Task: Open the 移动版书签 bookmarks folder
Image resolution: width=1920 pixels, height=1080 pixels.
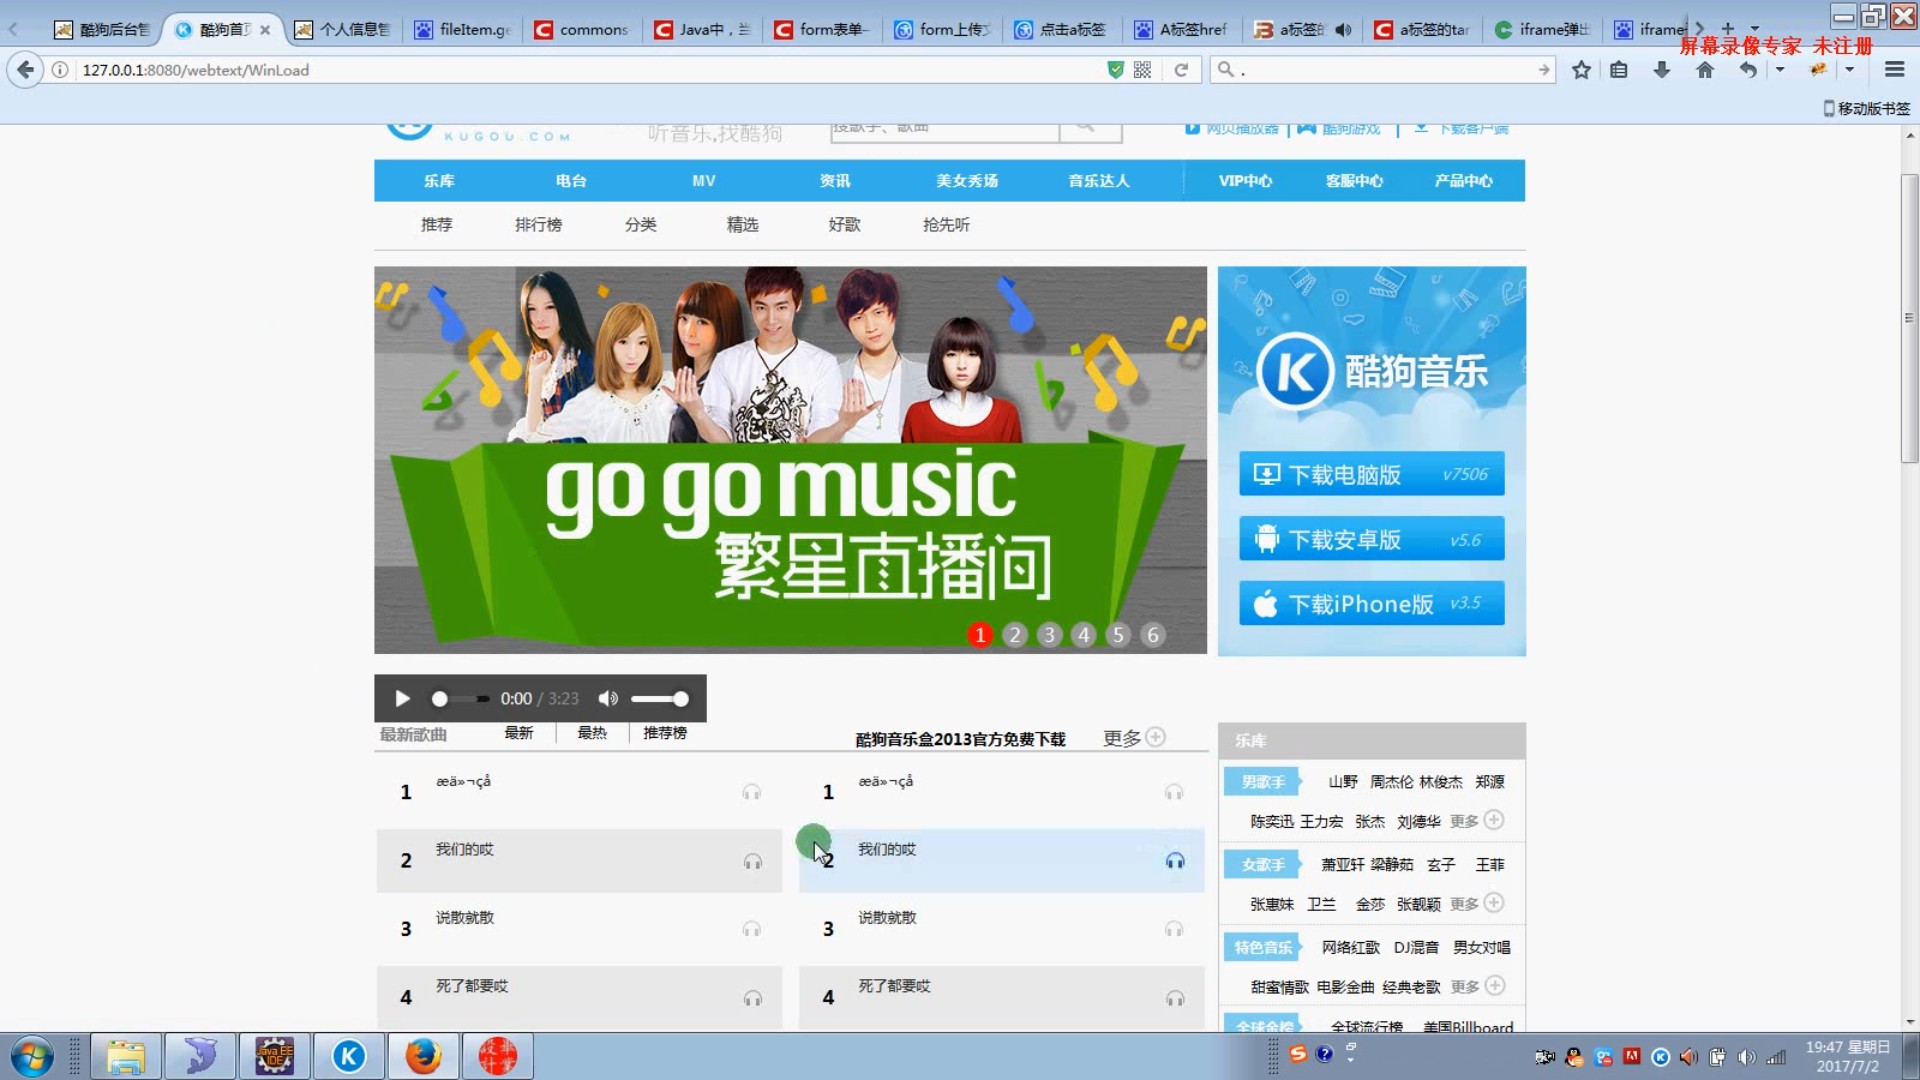Action: pyautogui.click(x=1866, y=108)
